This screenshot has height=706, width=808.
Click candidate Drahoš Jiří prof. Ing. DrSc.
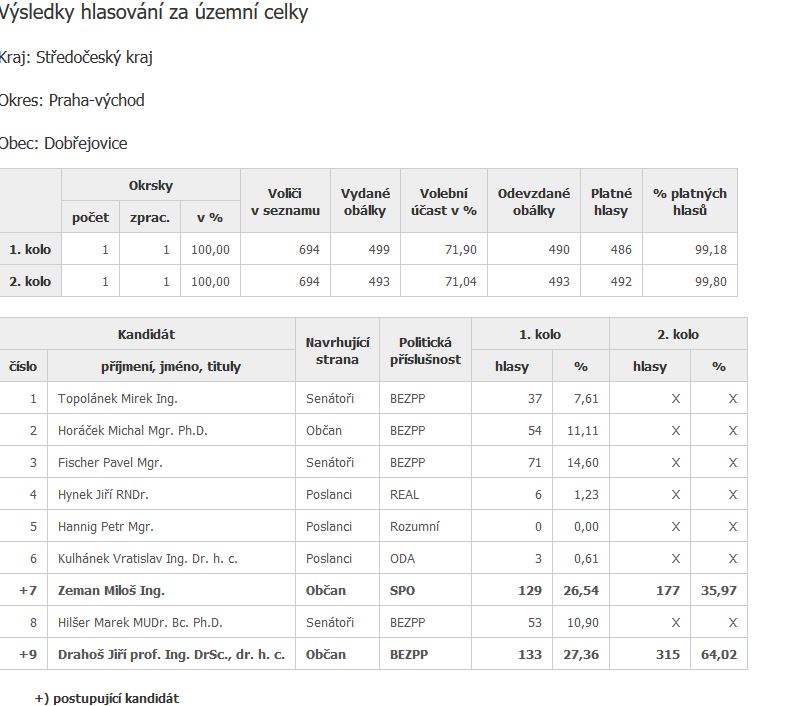171,655
